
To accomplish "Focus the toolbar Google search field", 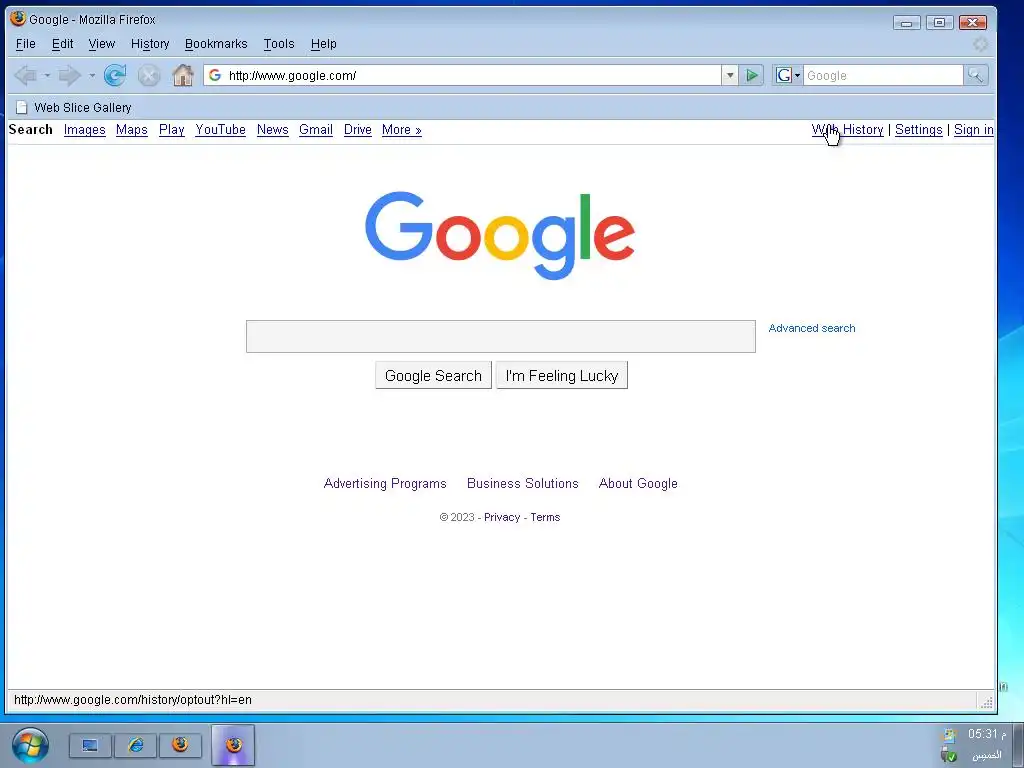I will (882, 76).
